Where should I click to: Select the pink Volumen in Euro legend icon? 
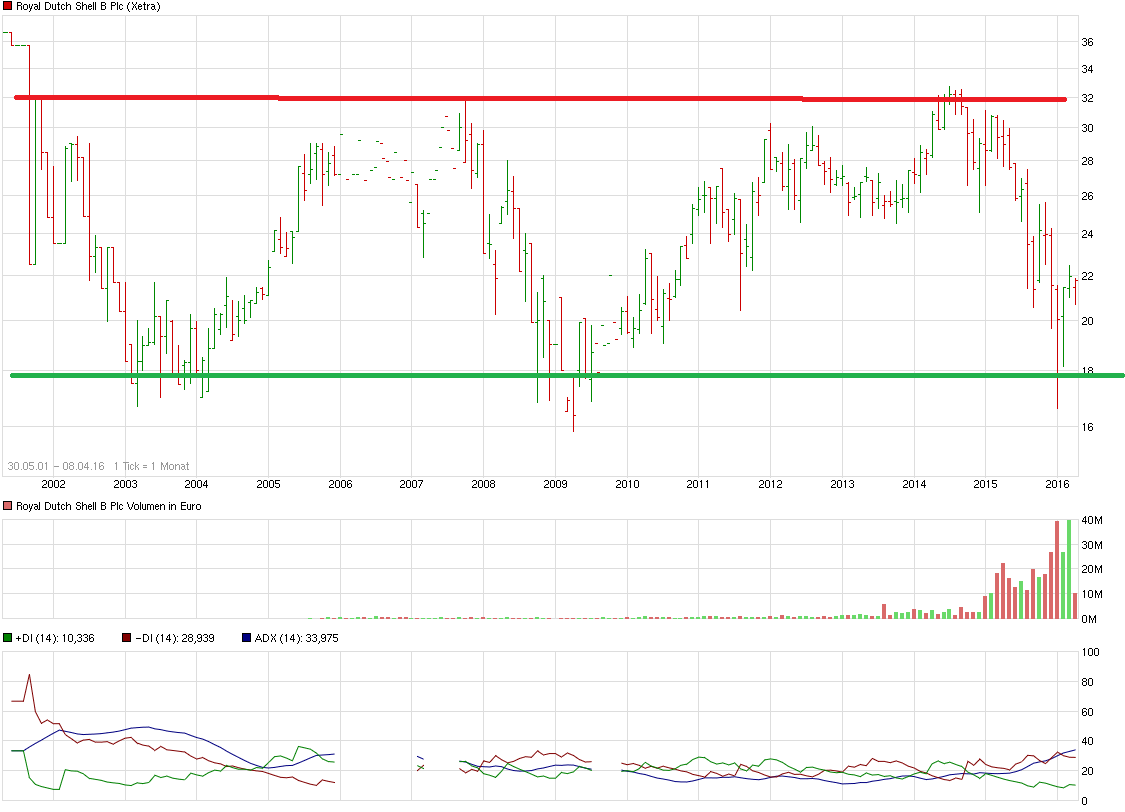pyautogui.click(x=7, y=506)
